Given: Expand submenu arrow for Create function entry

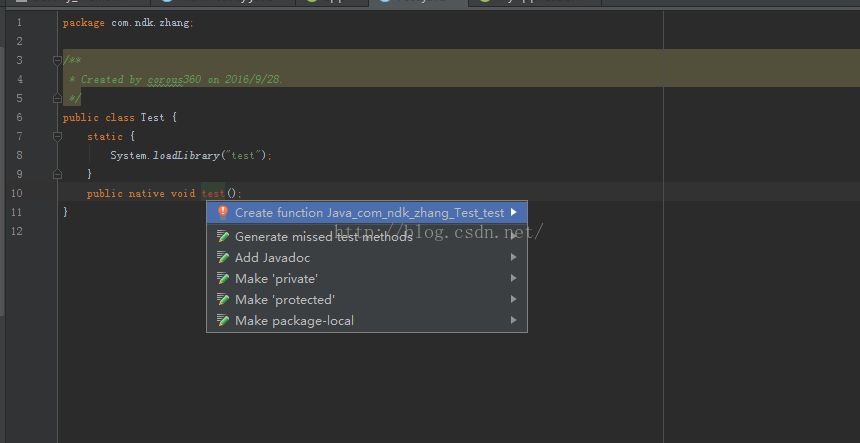Looking at the screenshot, I should click(x=514, y=212).
